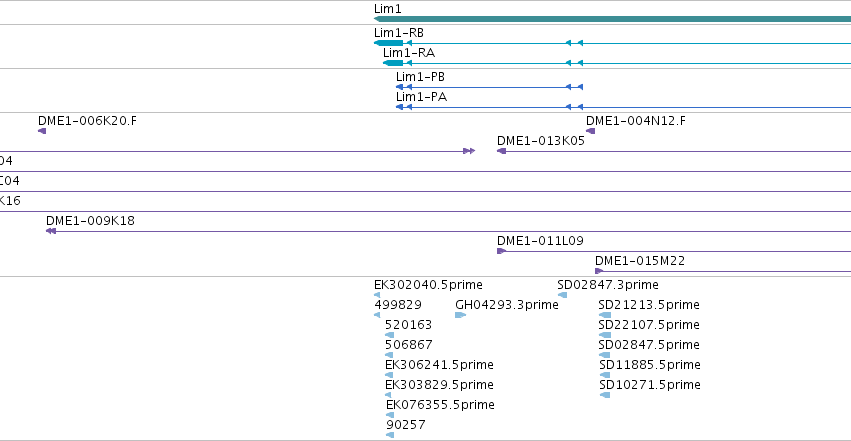Click the SD21213.5prime label
Viewport: 851px width, 441px height.
coord(649,305)
